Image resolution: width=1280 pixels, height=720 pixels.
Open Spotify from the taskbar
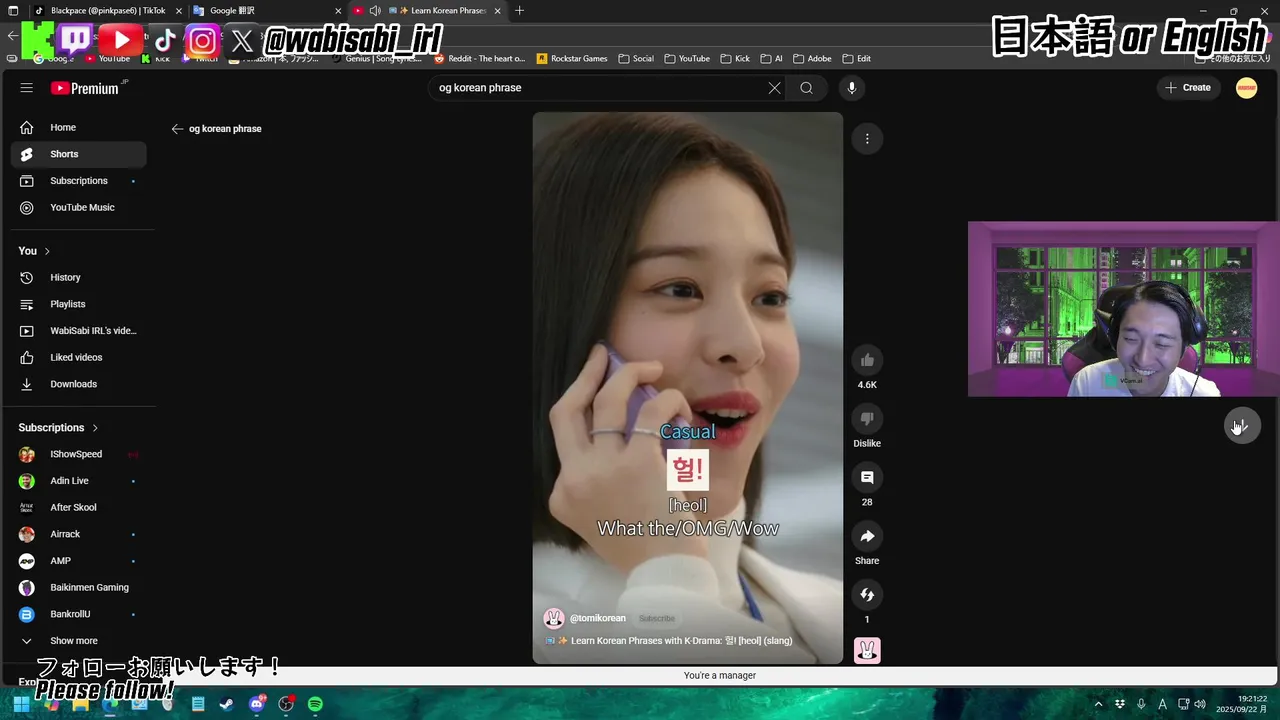(315, 704)
